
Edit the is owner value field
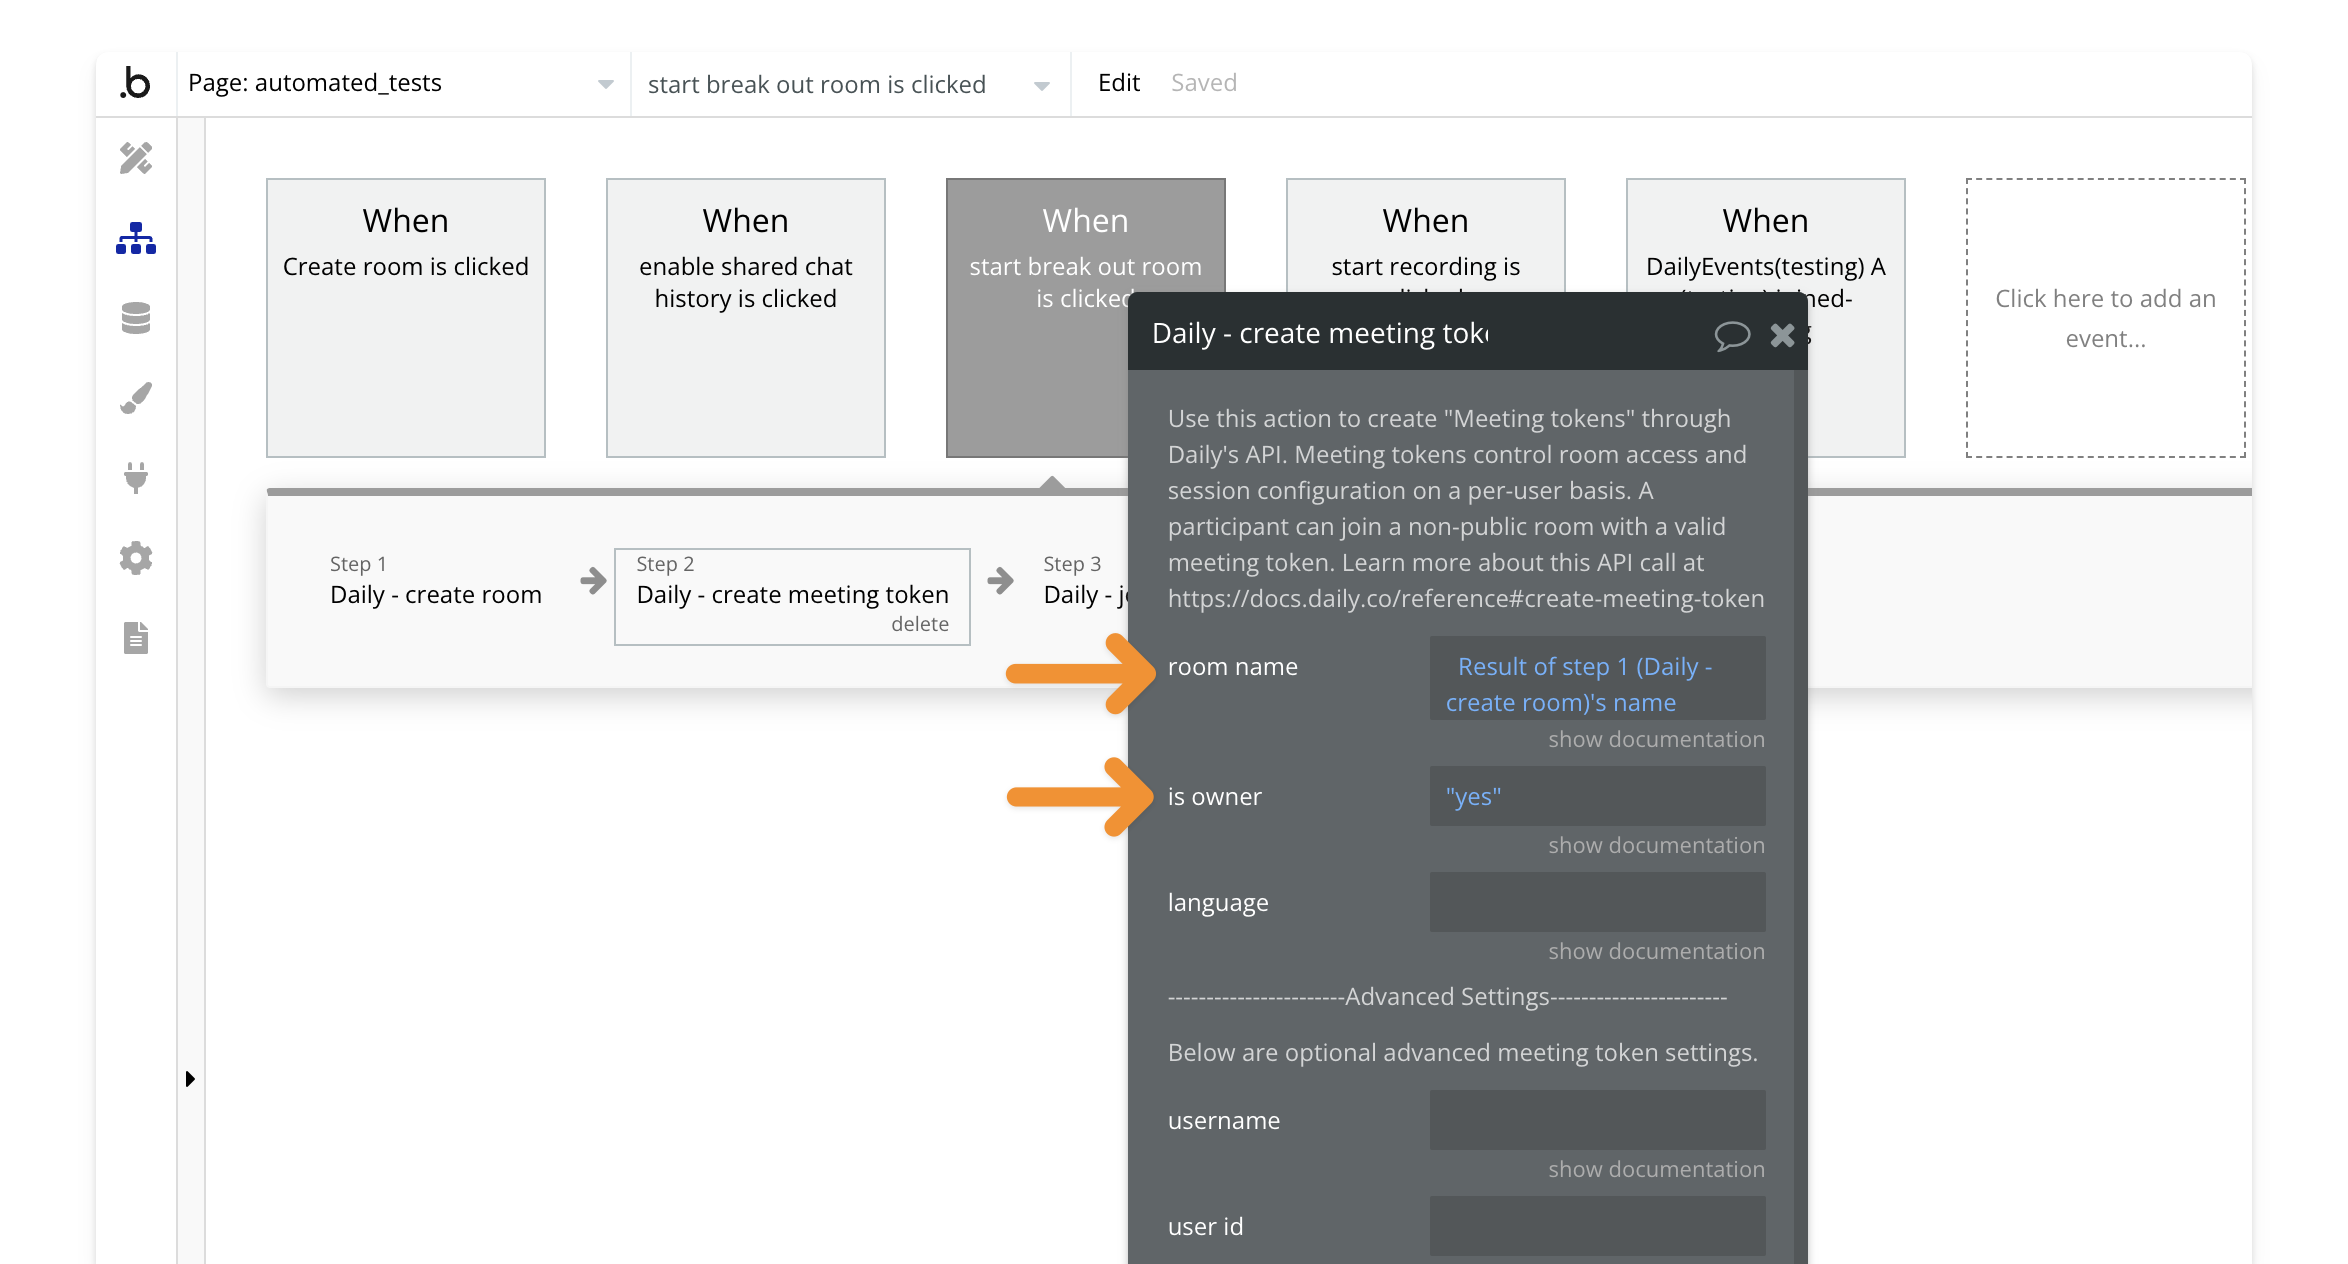(1597, 797)
